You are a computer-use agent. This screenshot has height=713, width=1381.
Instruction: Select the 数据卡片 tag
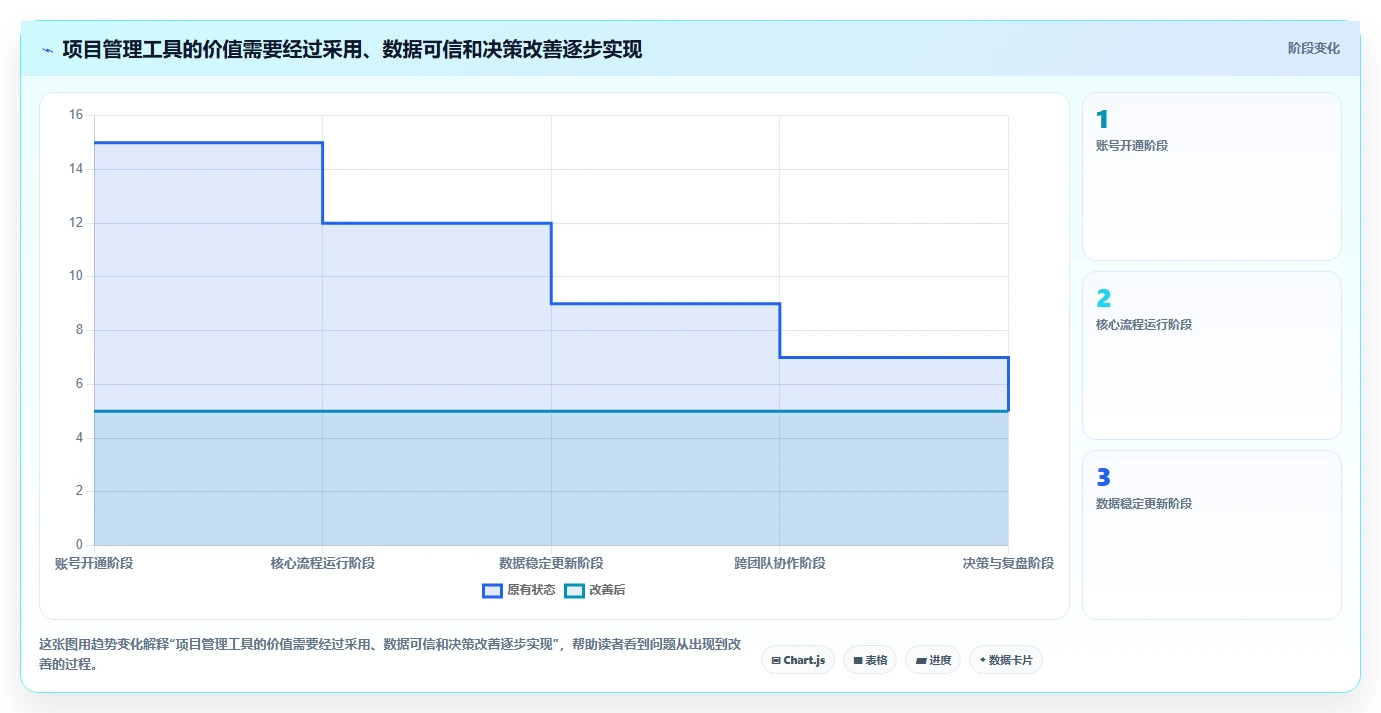1006,660
